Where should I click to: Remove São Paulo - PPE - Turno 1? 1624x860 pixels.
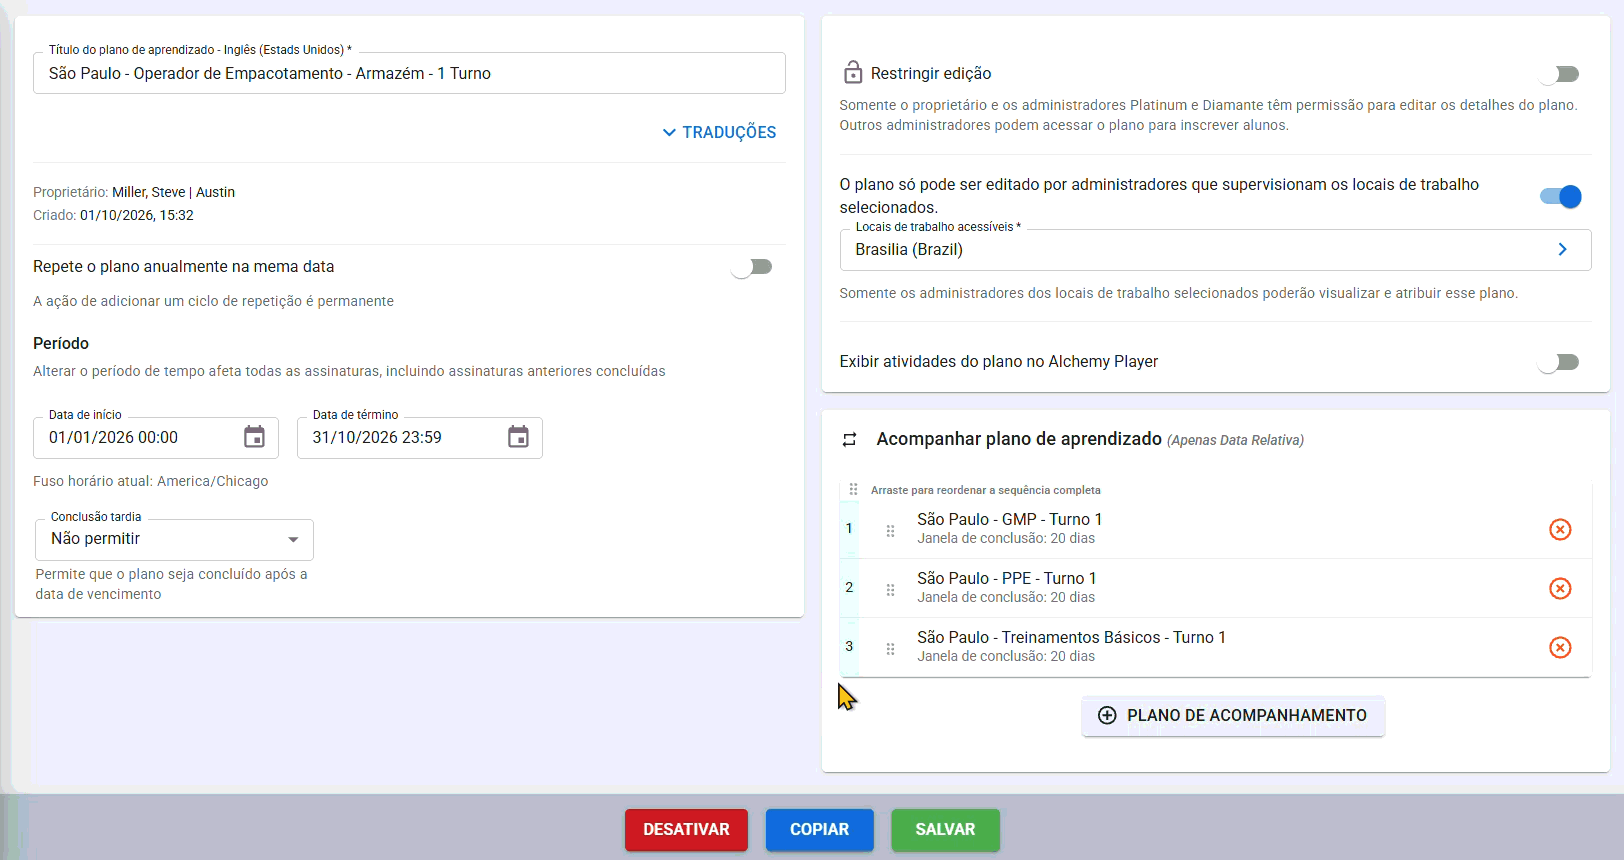(1560, 588)
